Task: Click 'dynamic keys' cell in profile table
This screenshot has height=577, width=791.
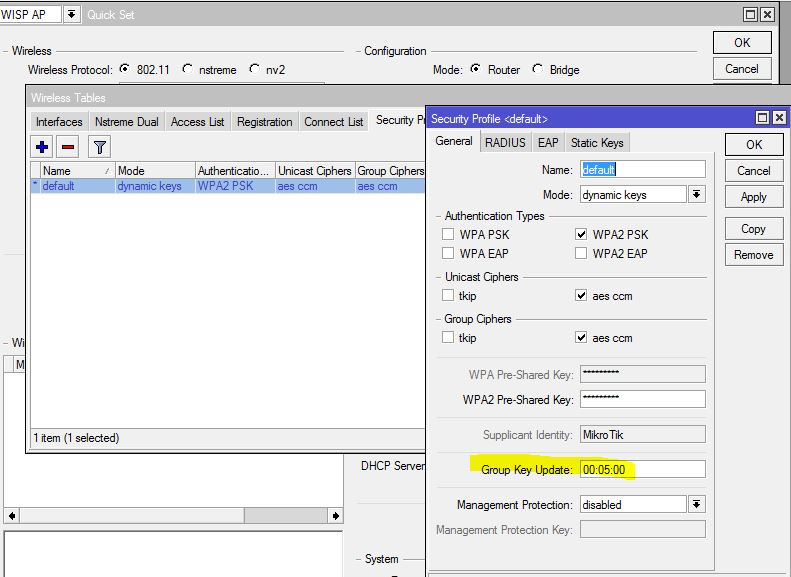Action: pyautogui.click(x=149, y=186)
